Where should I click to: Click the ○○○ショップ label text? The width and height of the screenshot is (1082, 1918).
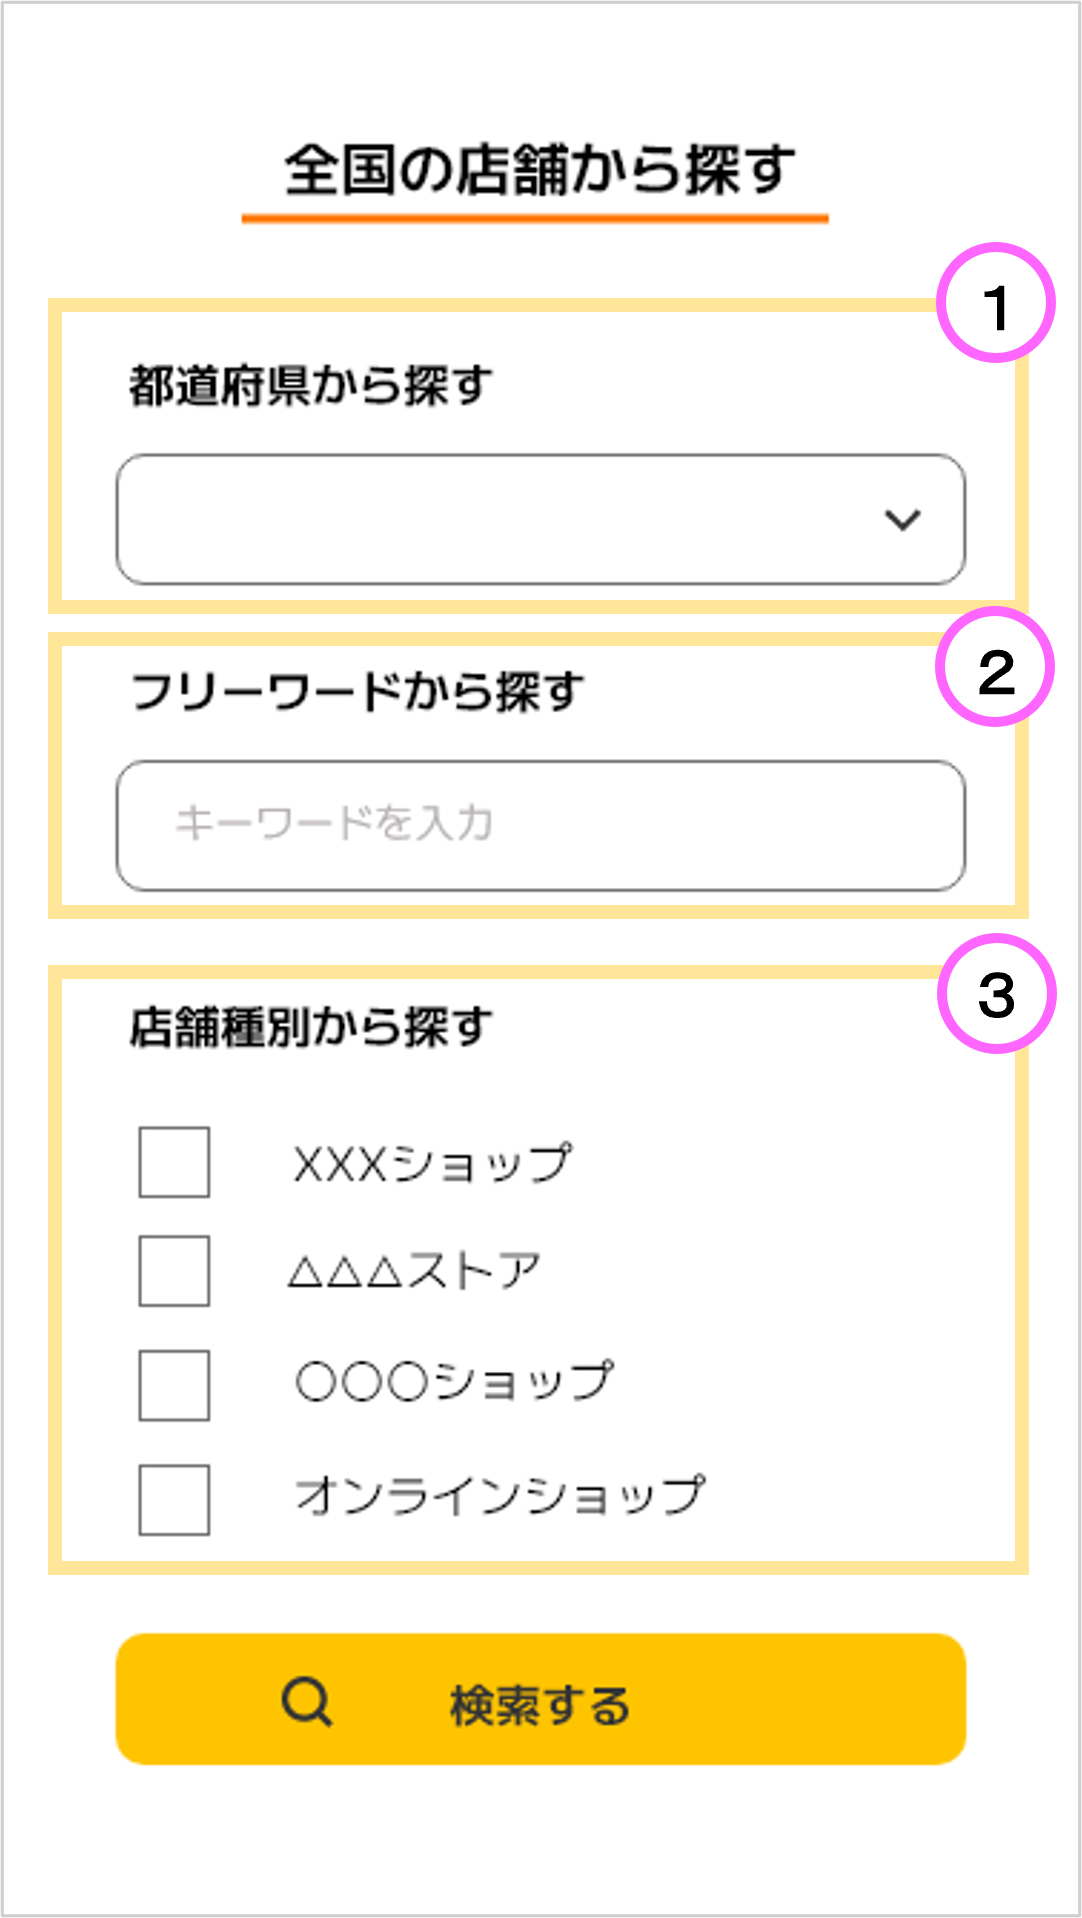454,1382
